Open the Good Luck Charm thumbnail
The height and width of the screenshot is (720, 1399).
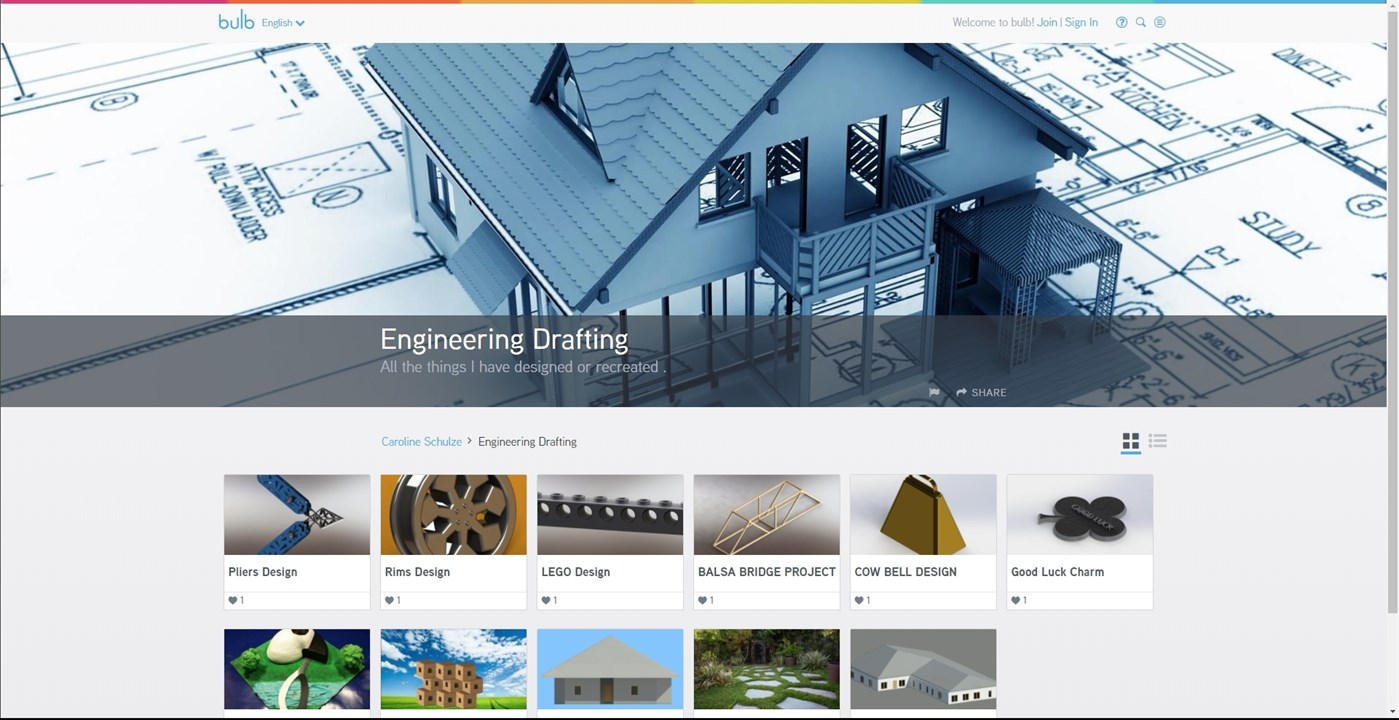click(x=1079, y=515)
